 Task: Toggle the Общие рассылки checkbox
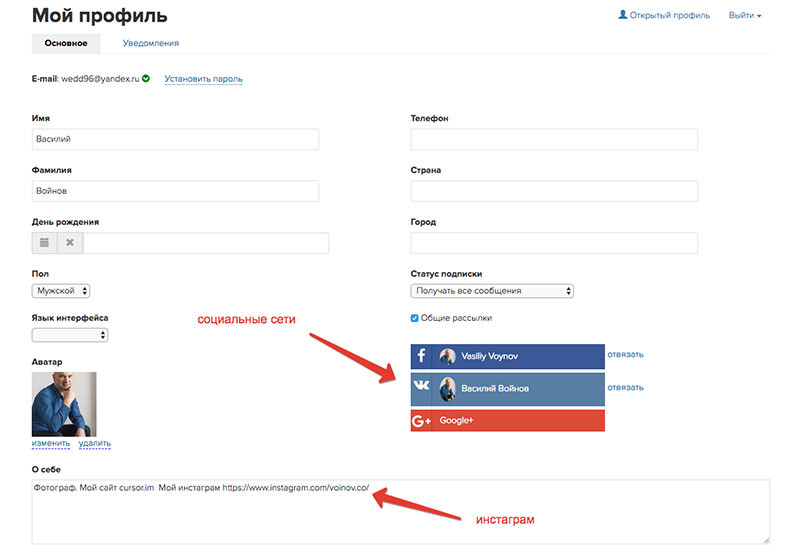coord(415,318)
